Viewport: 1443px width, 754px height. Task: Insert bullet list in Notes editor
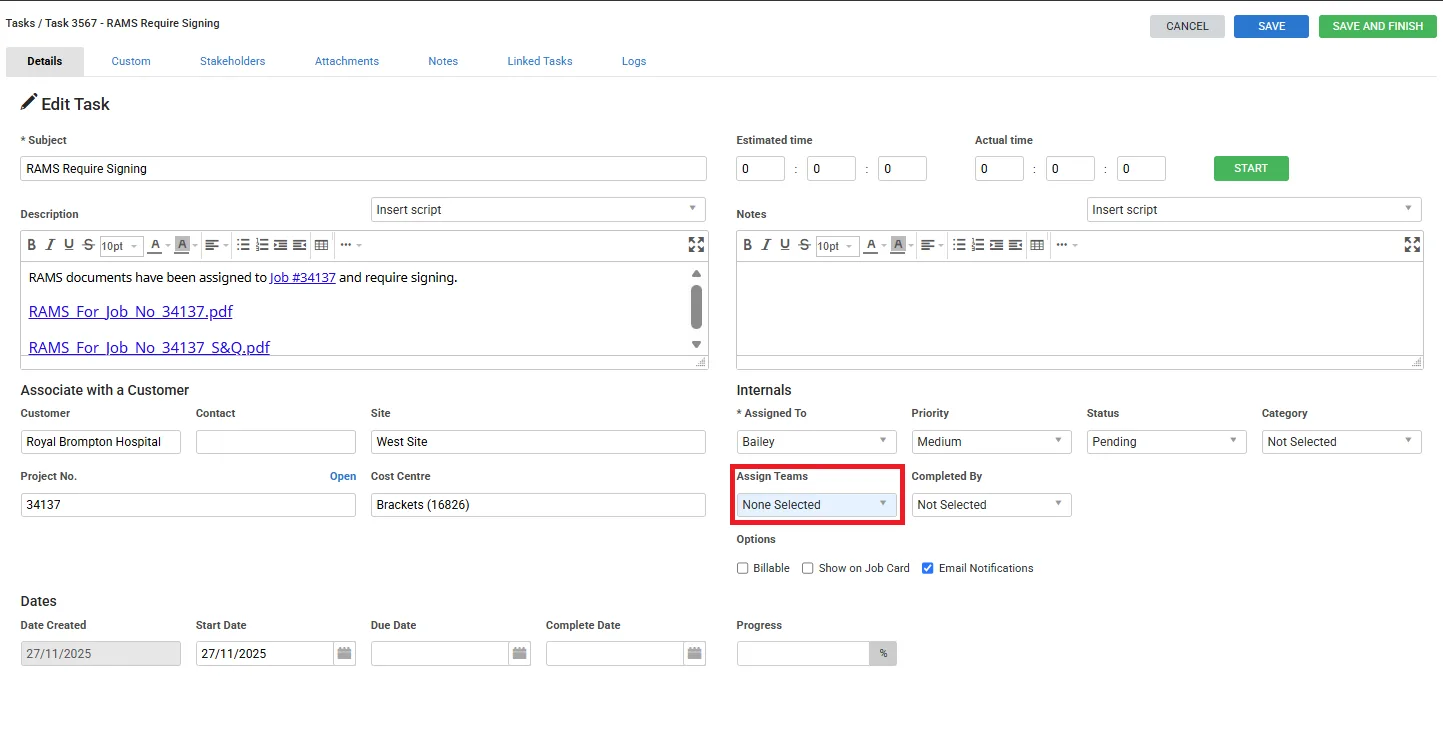pos(959,245)
